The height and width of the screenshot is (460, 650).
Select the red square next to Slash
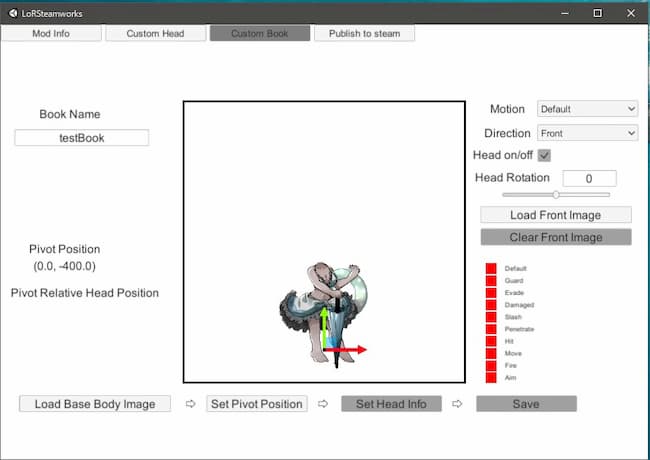491,317
